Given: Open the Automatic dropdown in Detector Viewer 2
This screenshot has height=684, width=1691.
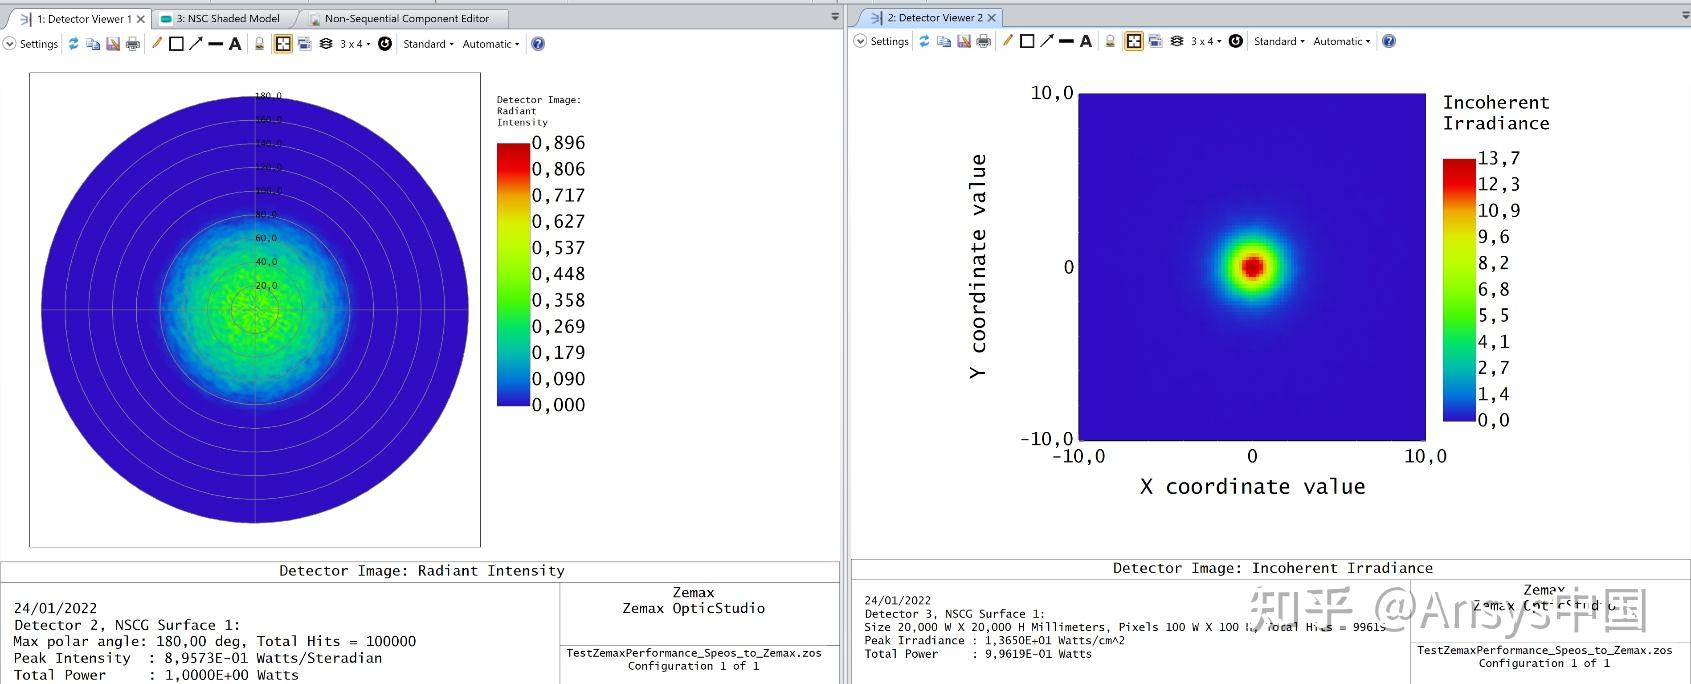Looking at the screenshot, I should pos(1341,41).
